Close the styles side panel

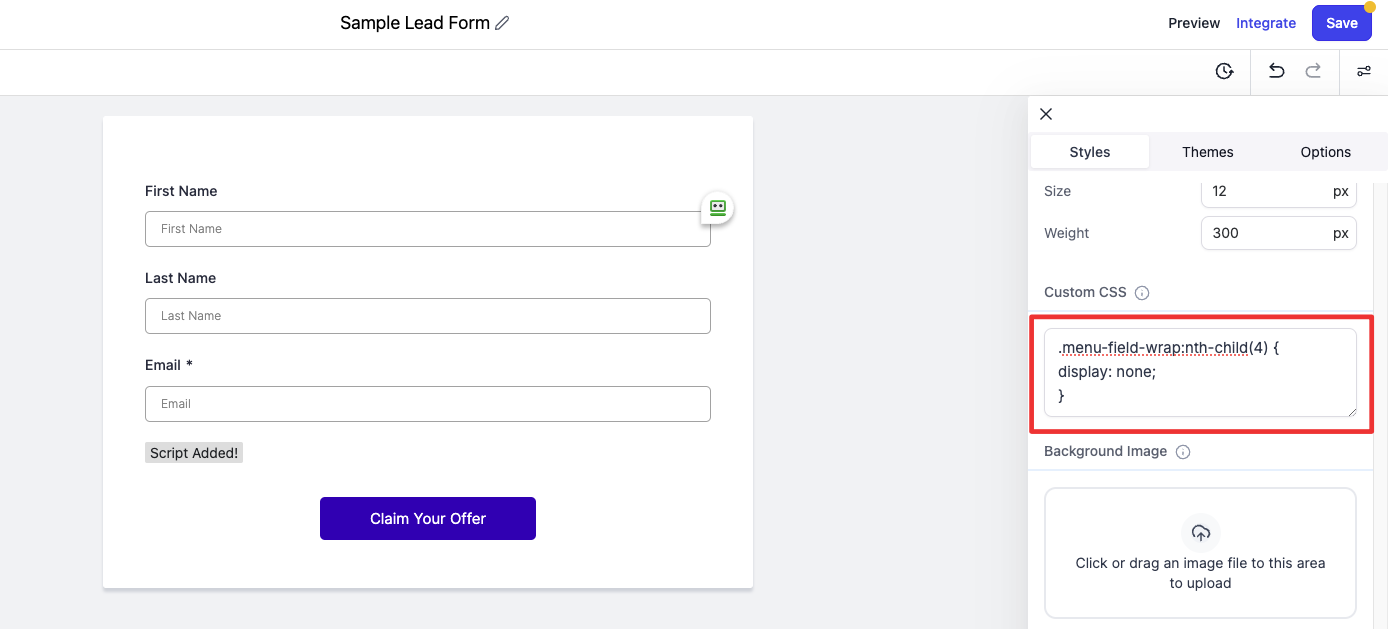coord(1046,114)
